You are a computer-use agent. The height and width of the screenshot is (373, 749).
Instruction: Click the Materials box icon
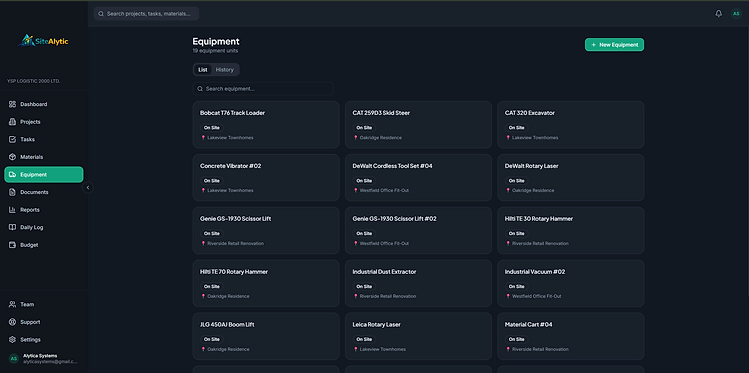click(12, 157)
